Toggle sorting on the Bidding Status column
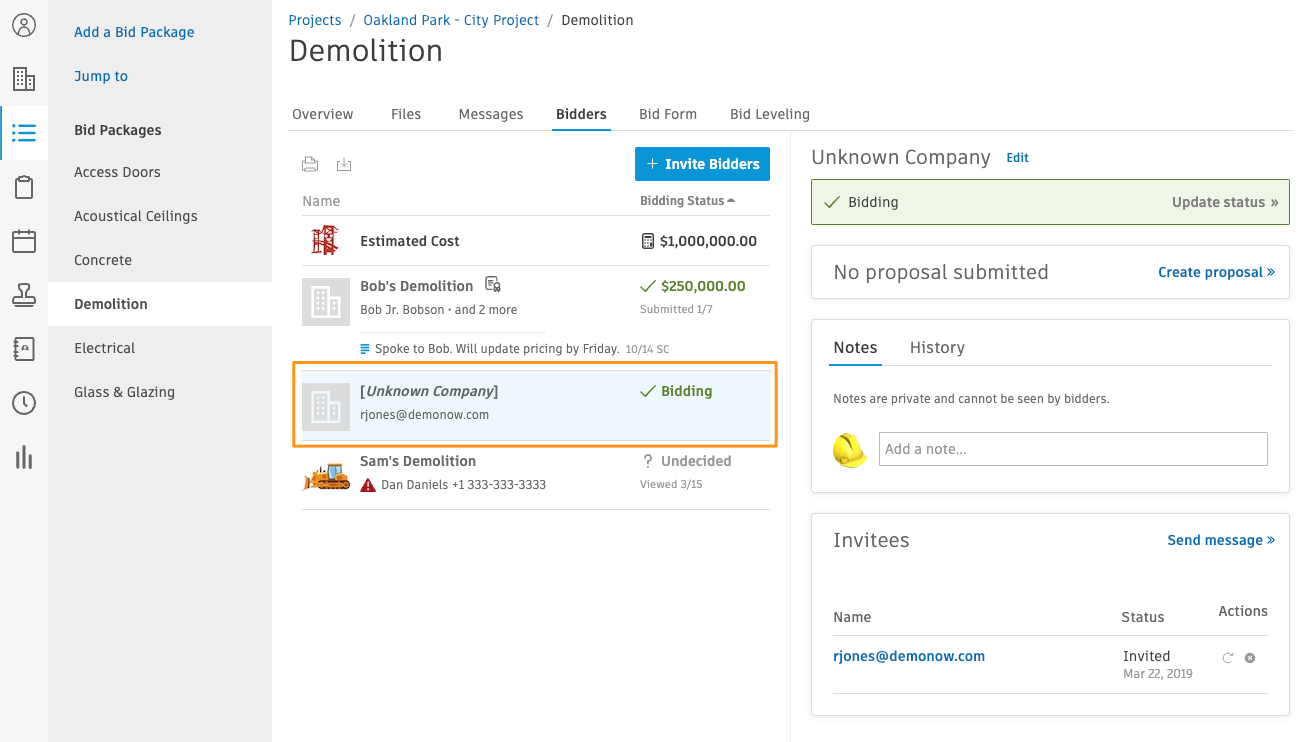The height and width of the screenshot is (742, 1308). (x=685, y=201)
